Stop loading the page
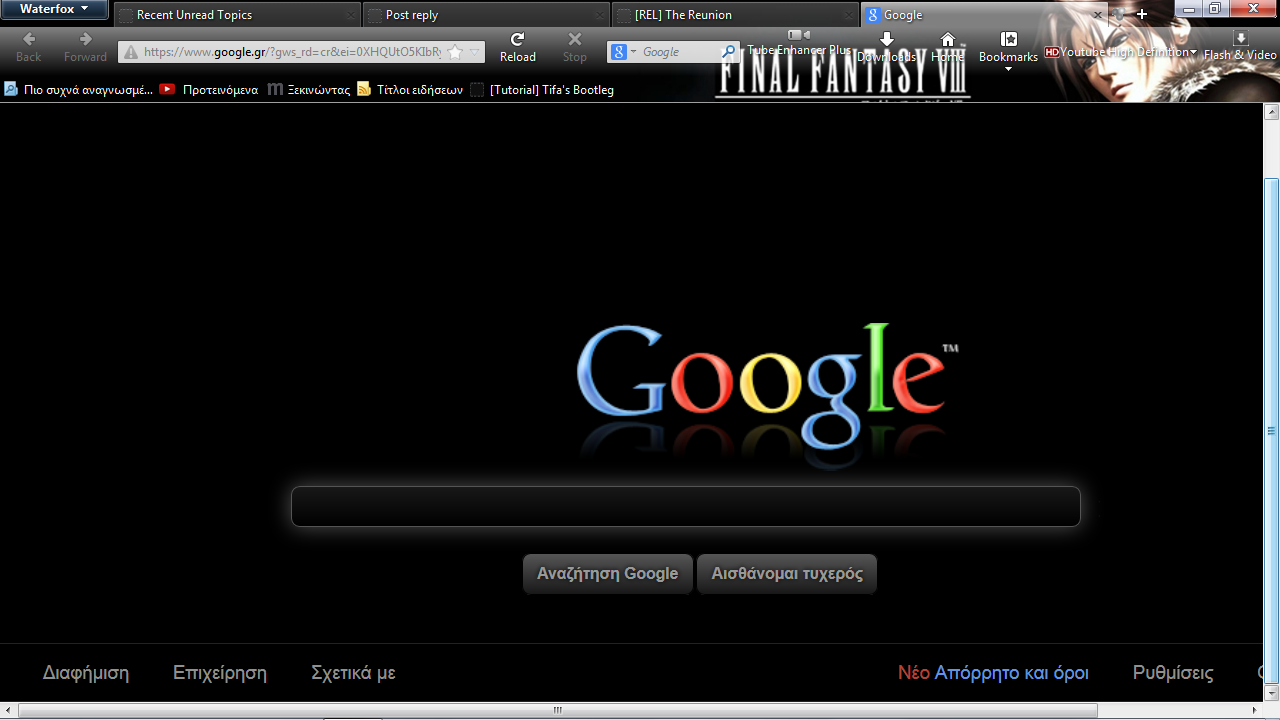The height and width of the screenshot is (720, 1280). (x=574, y=47)
